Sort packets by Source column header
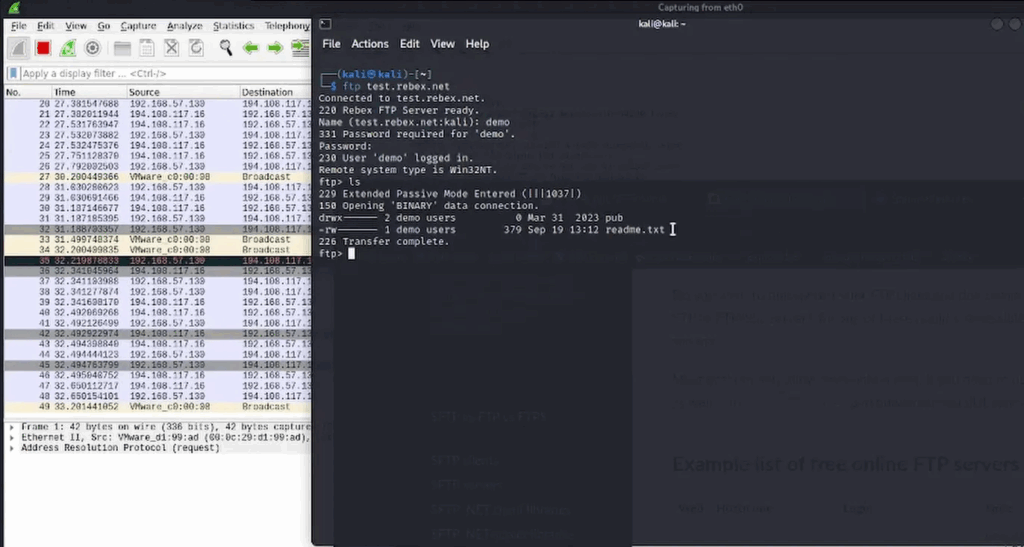This screenshot has height=547, width=1024. click(148, 92)
